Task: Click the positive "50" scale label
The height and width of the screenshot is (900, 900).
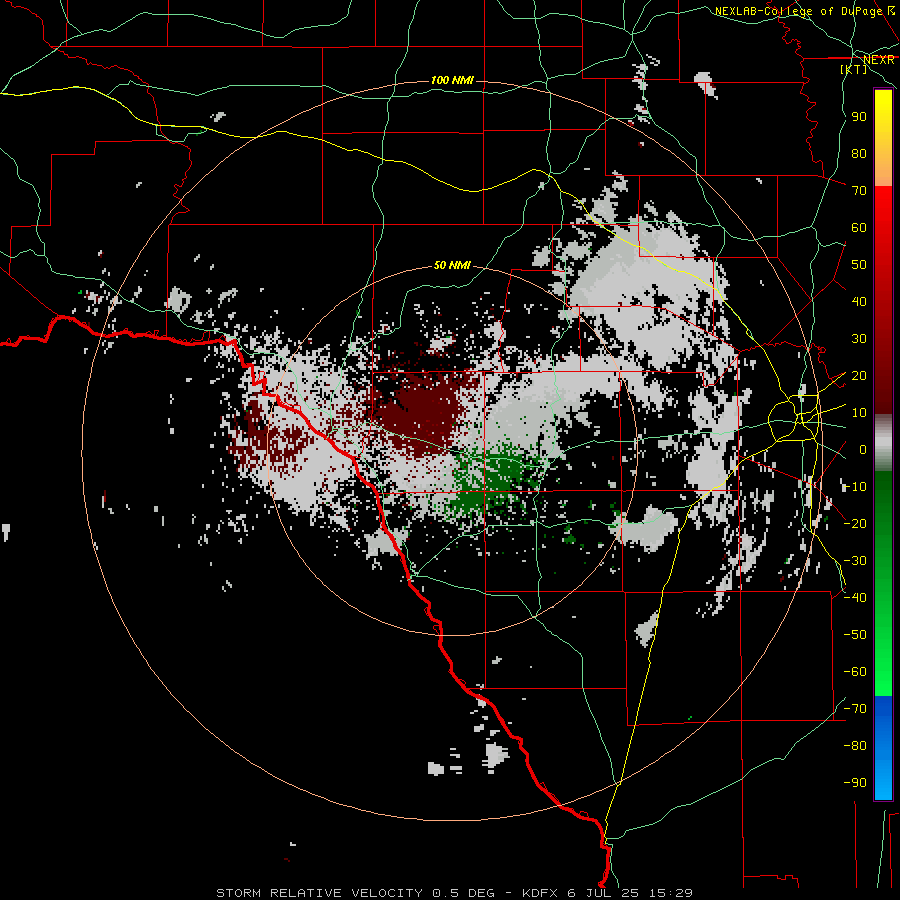Action: tap(859, 265)
